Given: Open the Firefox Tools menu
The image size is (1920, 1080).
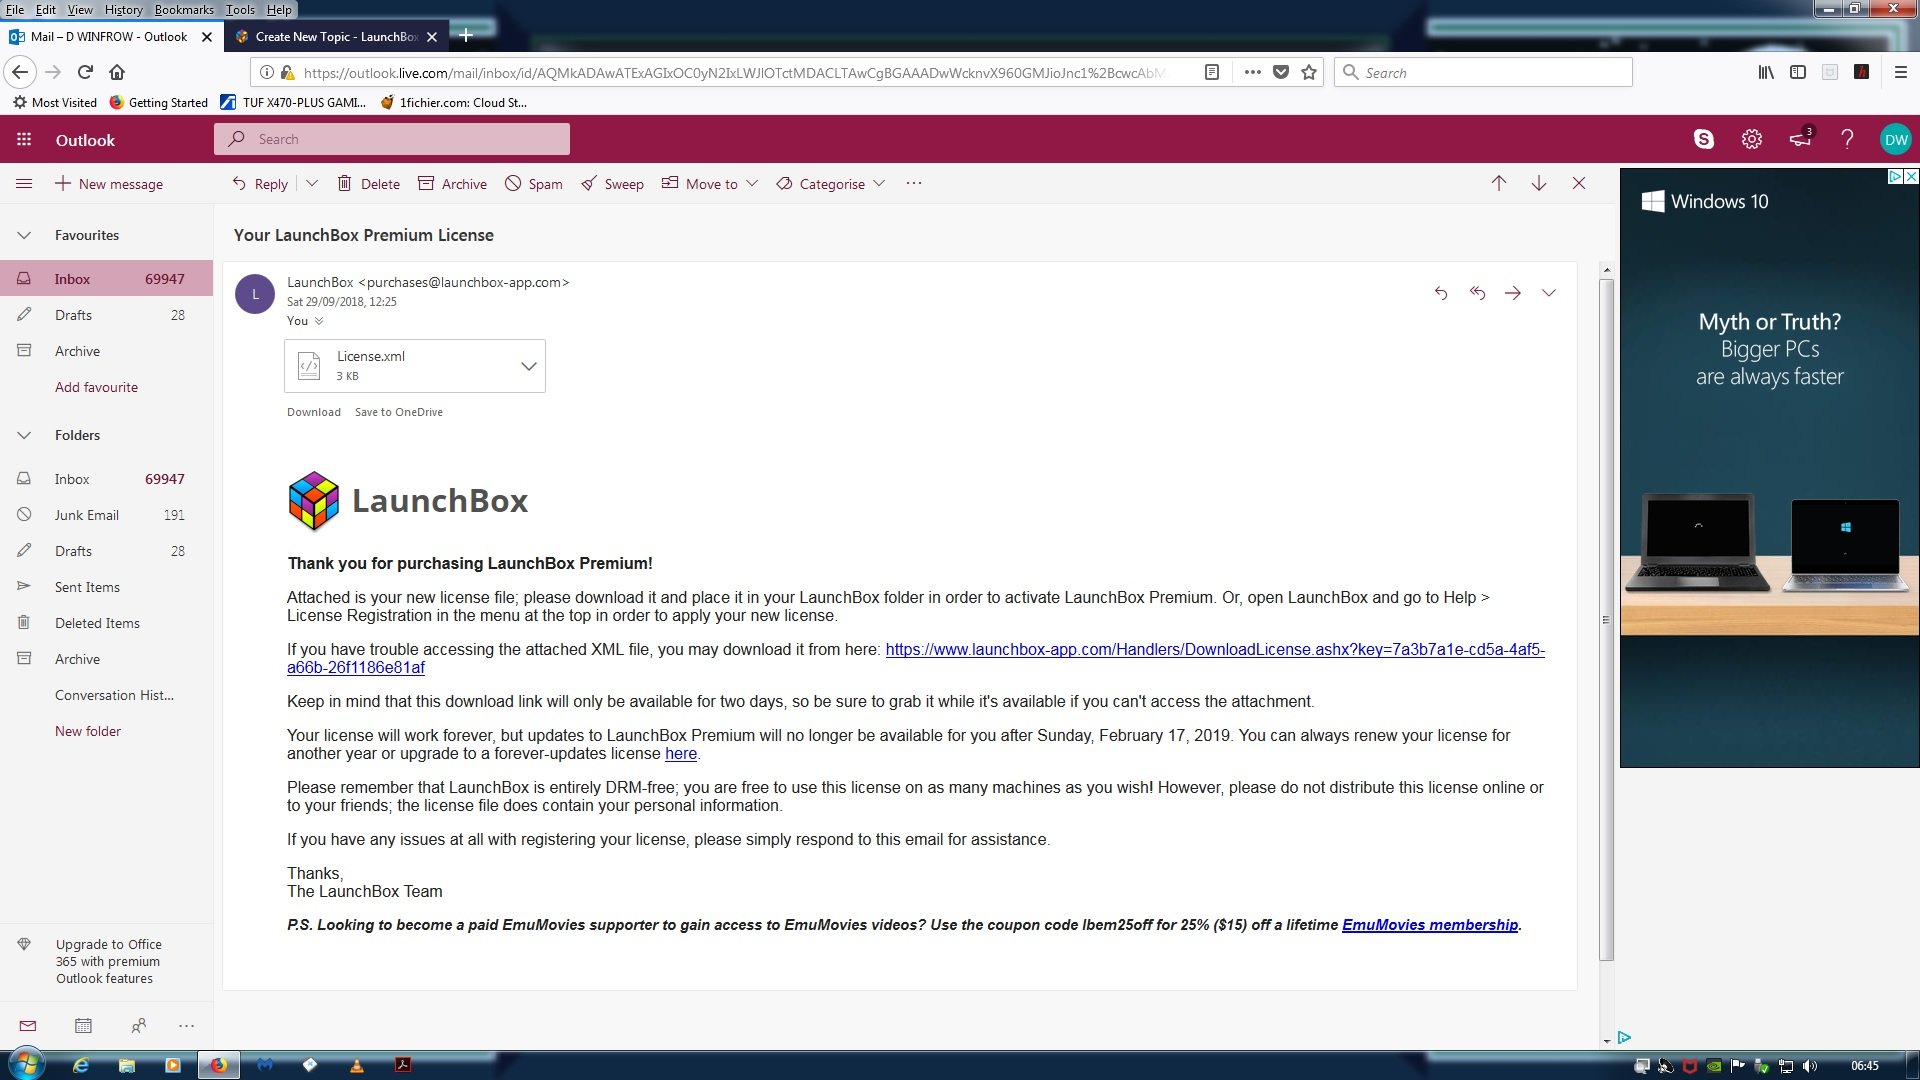Looking at the screenshot, I should coord(240,10).
